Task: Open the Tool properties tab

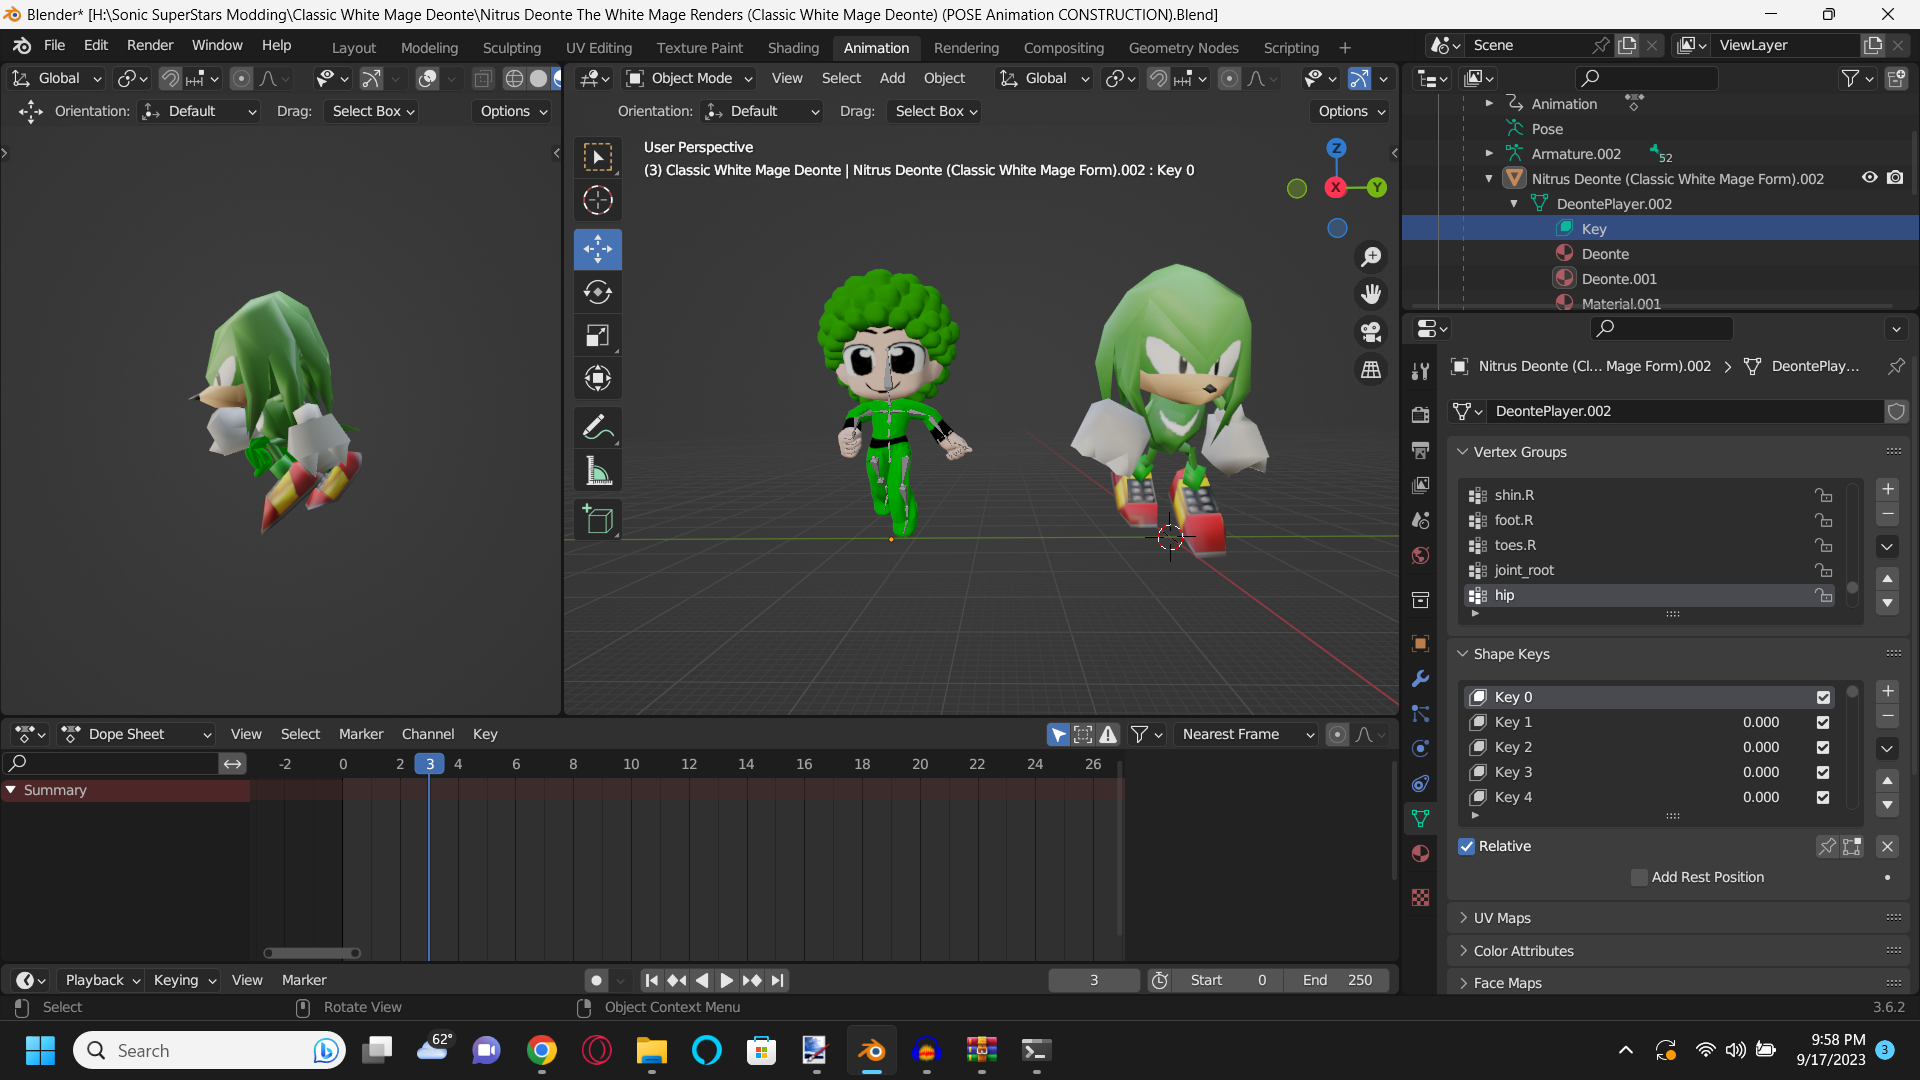Action: click(x=1420, y=371)
